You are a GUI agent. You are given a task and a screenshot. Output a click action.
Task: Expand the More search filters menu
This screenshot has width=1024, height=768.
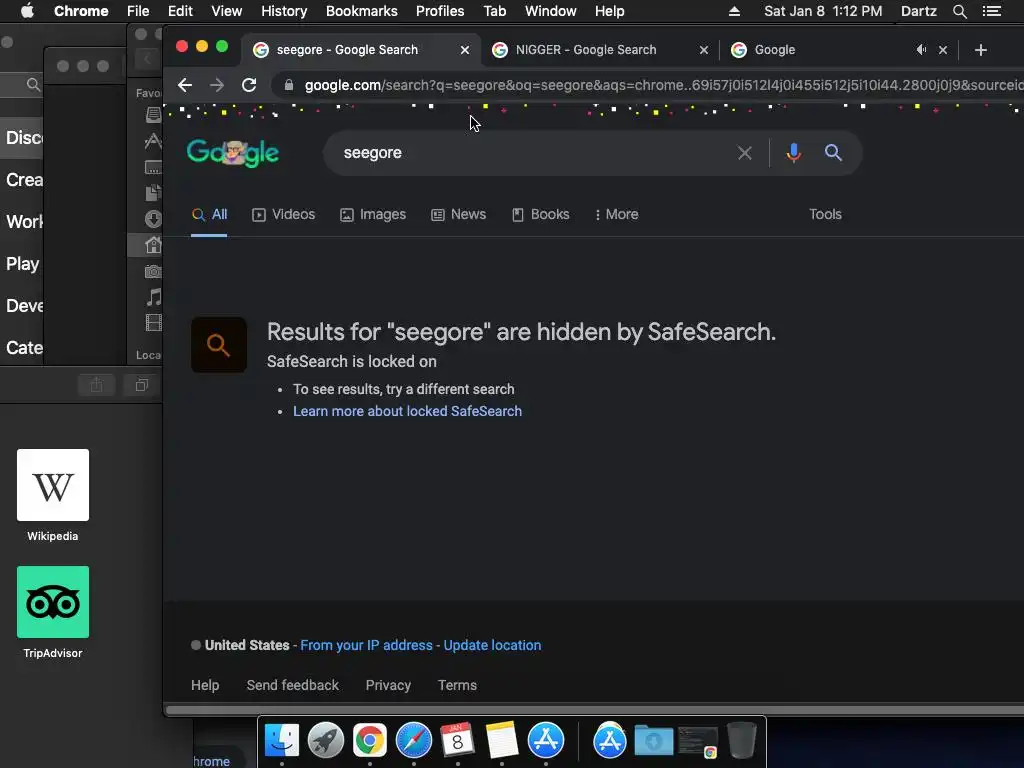(x=616, y=214)
